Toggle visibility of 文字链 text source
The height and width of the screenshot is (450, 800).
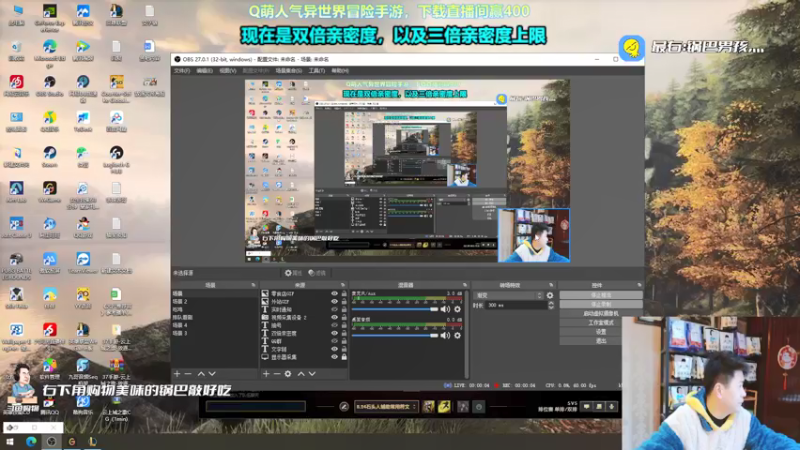click(x=334, y=349)
